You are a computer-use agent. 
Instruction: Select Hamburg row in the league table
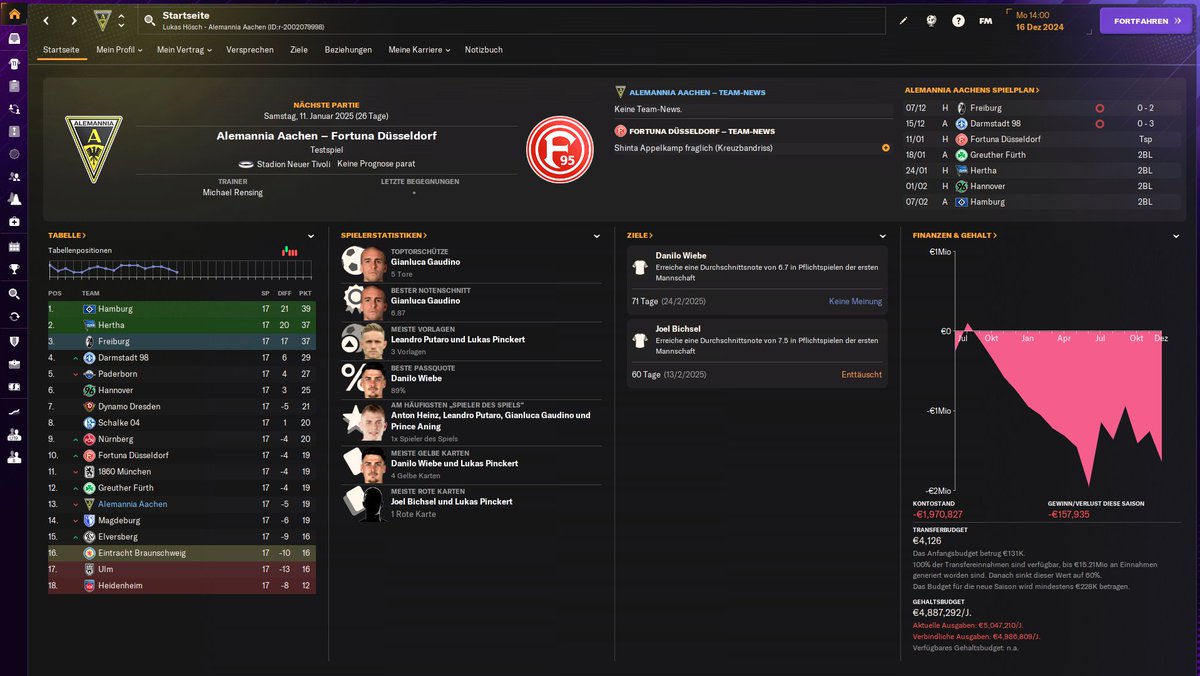point(182,309)
